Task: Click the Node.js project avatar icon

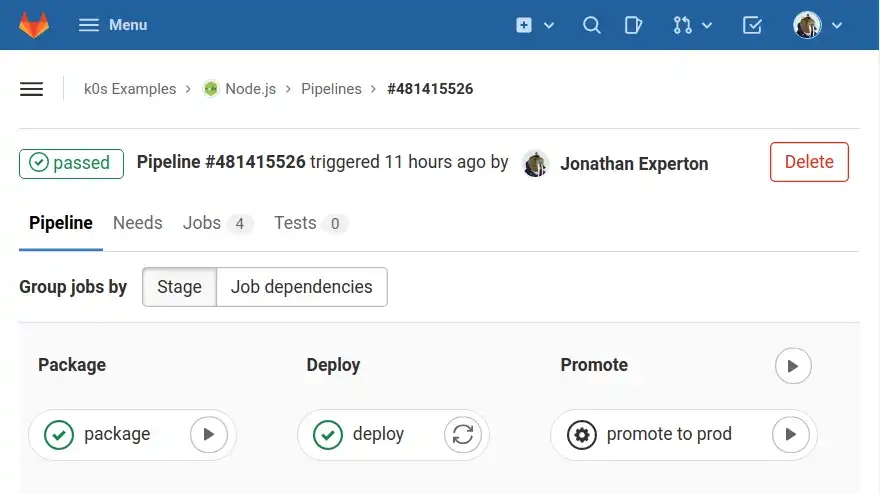Action: (210, 89)
